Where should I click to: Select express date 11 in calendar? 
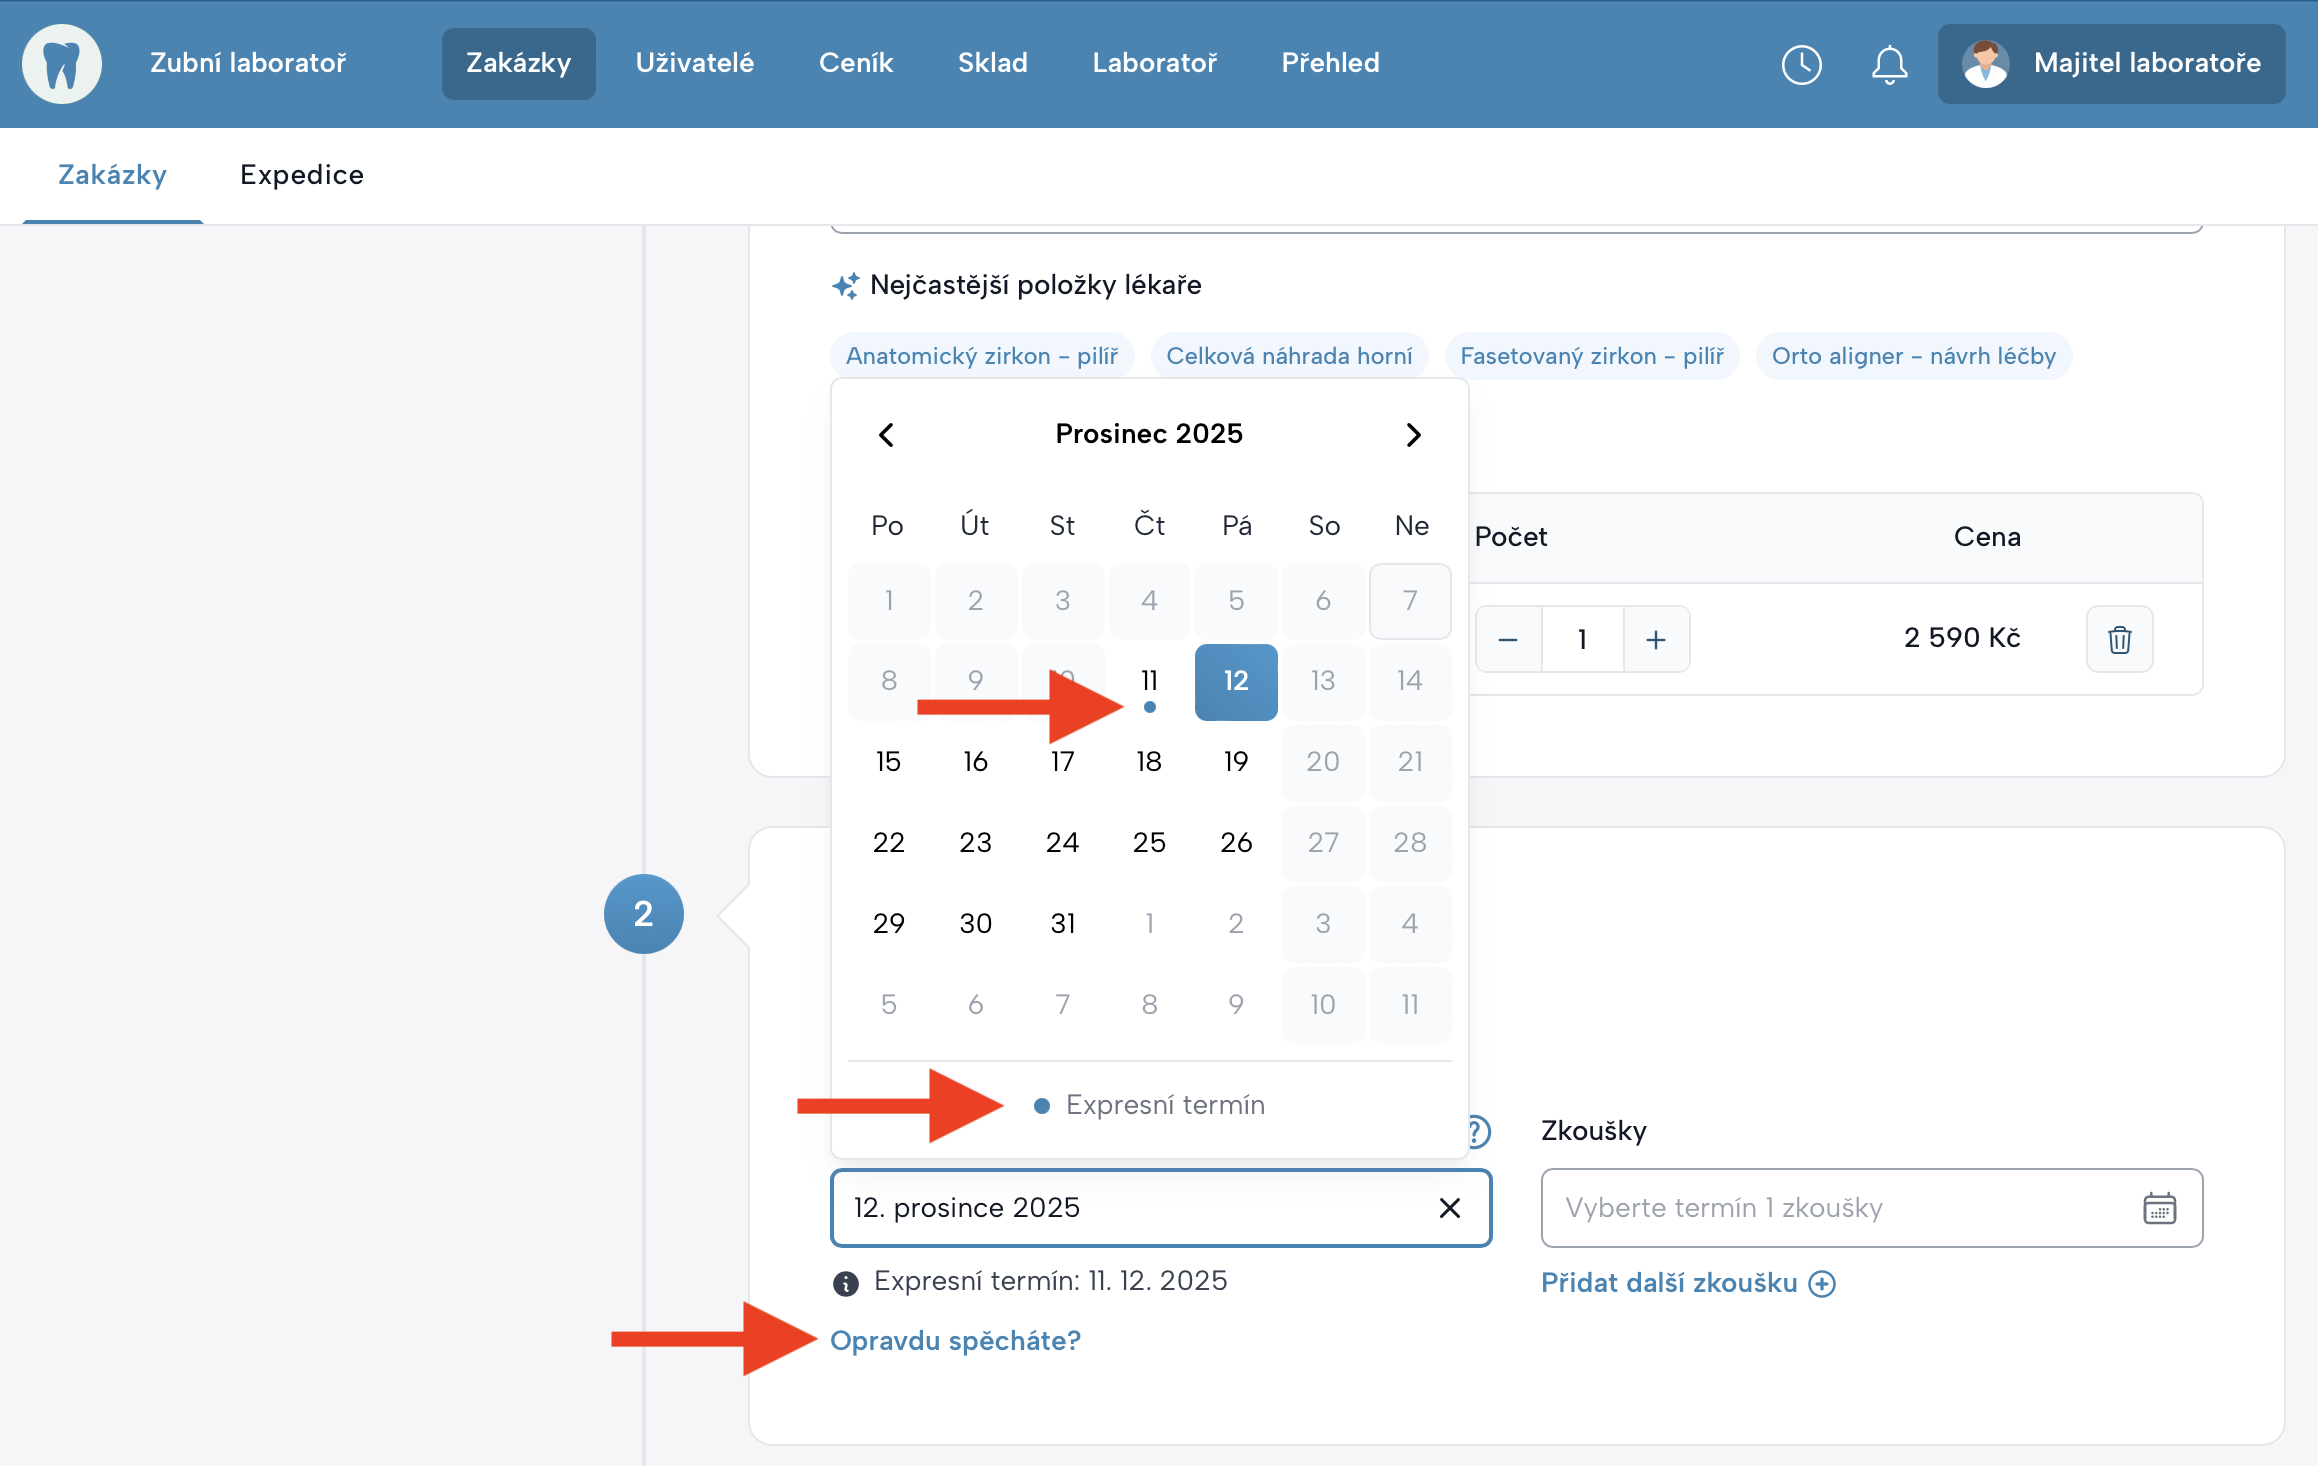click(x=1149, y=682)
